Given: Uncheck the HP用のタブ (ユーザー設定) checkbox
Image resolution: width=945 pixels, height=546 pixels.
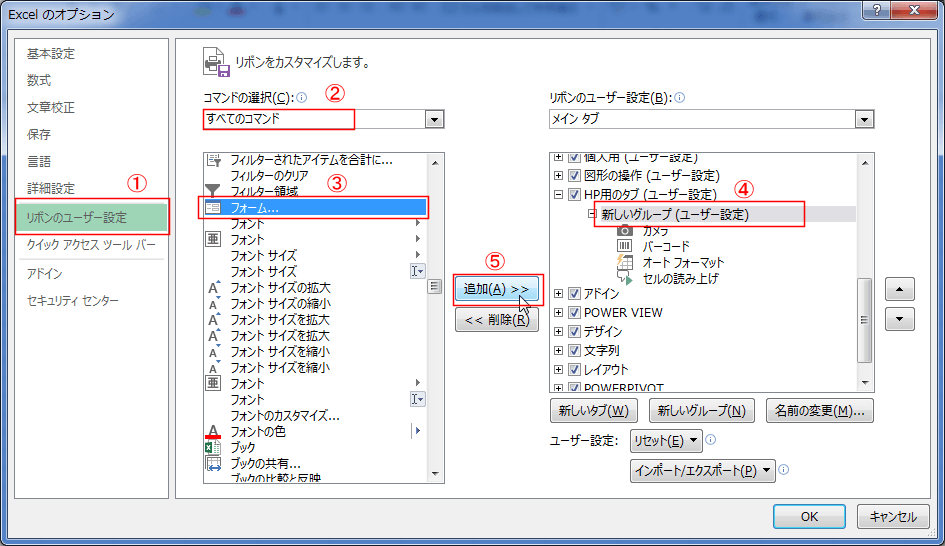Looking at the screenshot, I should (x=574, y=194).
